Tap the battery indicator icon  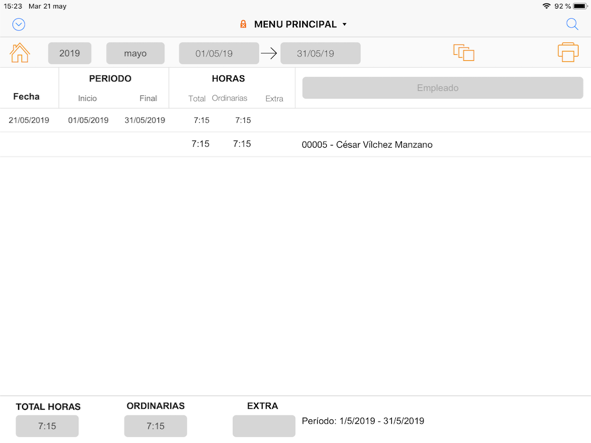(x=580, y=6)
